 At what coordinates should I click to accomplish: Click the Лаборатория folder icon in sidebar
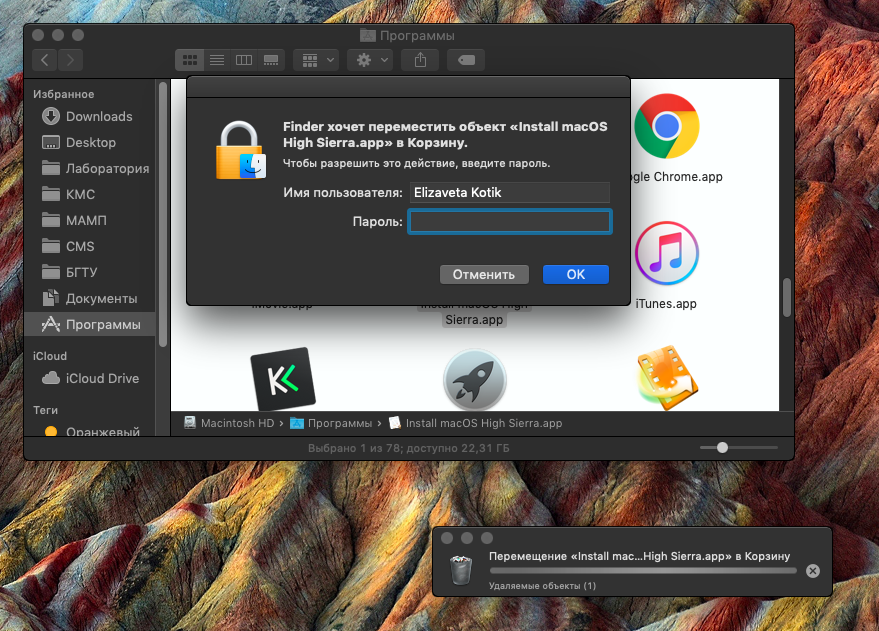[50, 168]
